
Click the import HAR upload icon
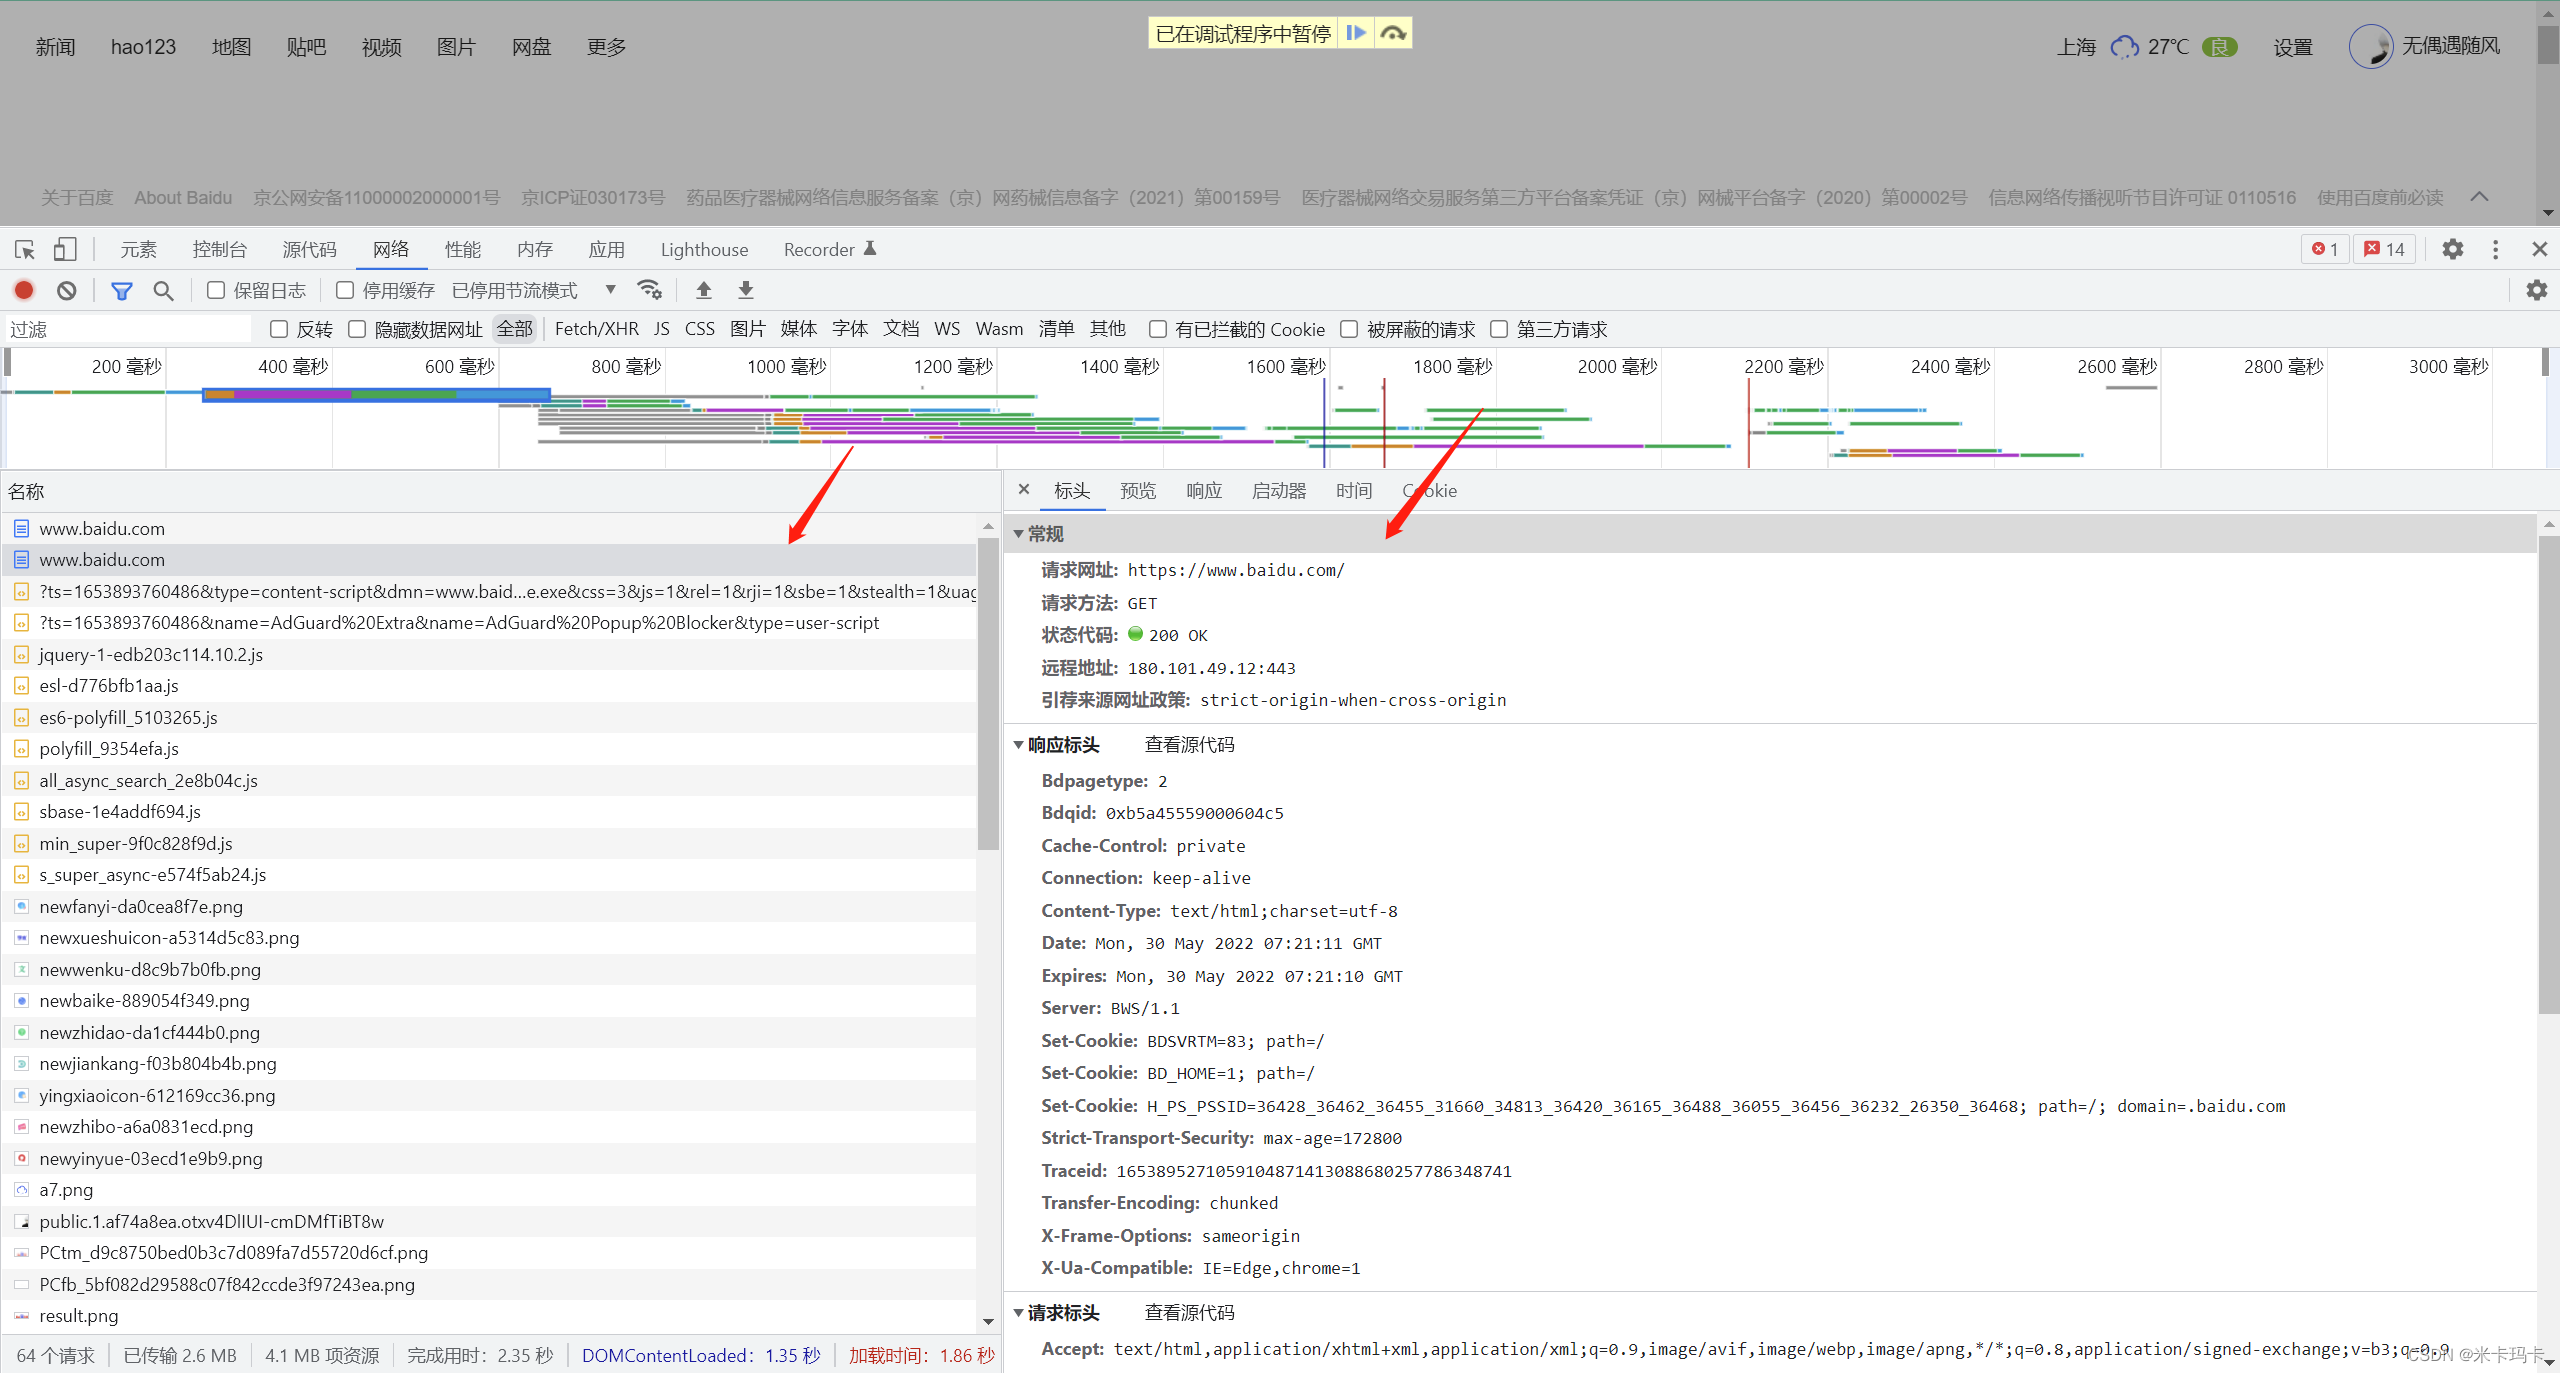tap(704, 290)
